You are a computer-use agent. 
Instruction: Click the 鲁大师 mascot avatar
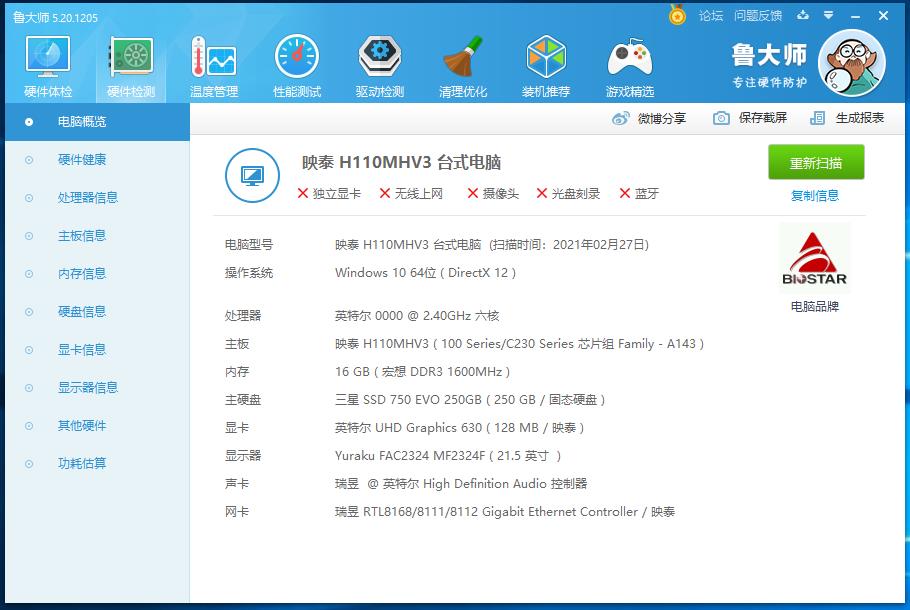(x=851, y=63)
